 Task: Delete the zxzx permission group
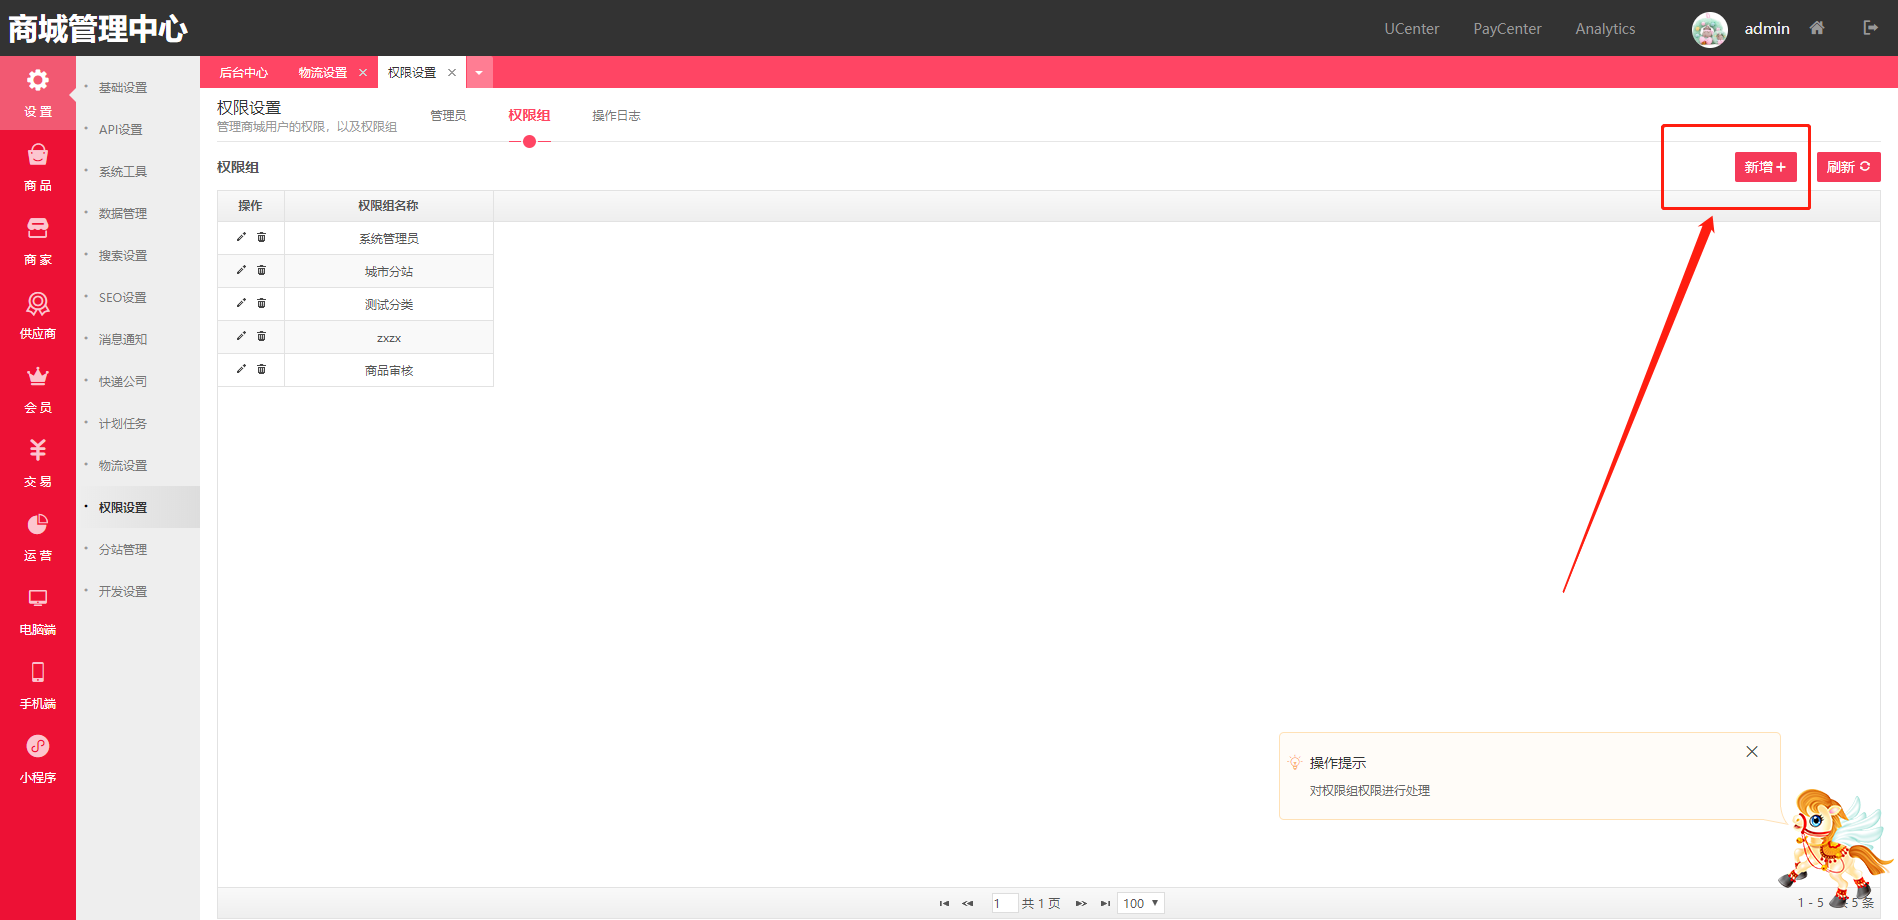coord(262,336)
